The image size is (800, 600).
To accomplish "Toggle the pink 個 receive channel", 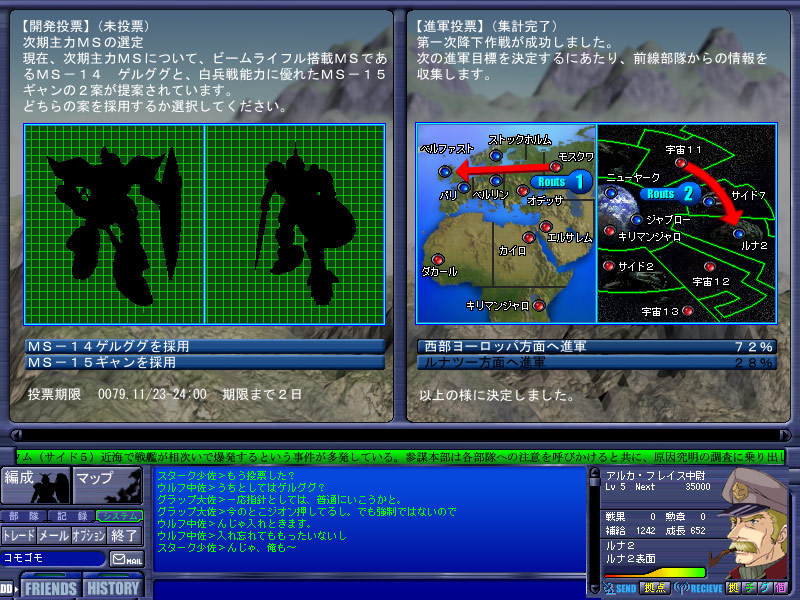I will (x=781, y=588).
